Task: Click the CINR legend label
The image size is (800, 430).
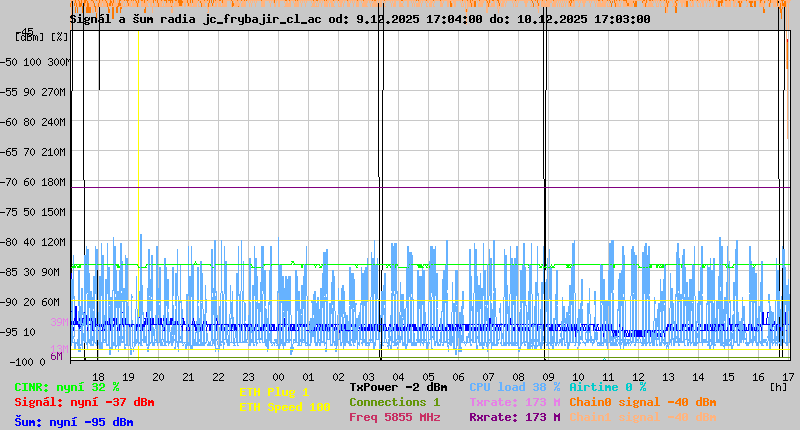Action: click(x=67, y=387)
